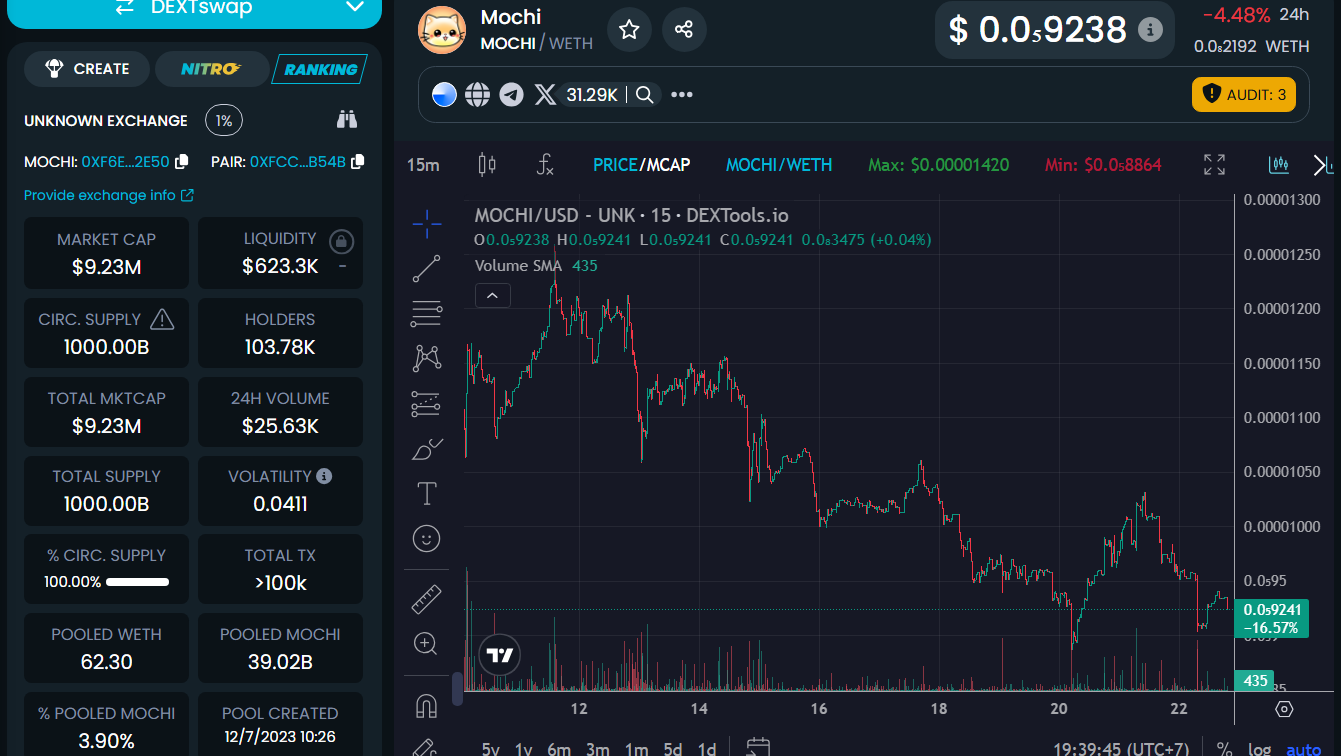This screenshot has width=1341, height=756.
Task: Switch to the RANKING tab
Action: pos(320,69)
